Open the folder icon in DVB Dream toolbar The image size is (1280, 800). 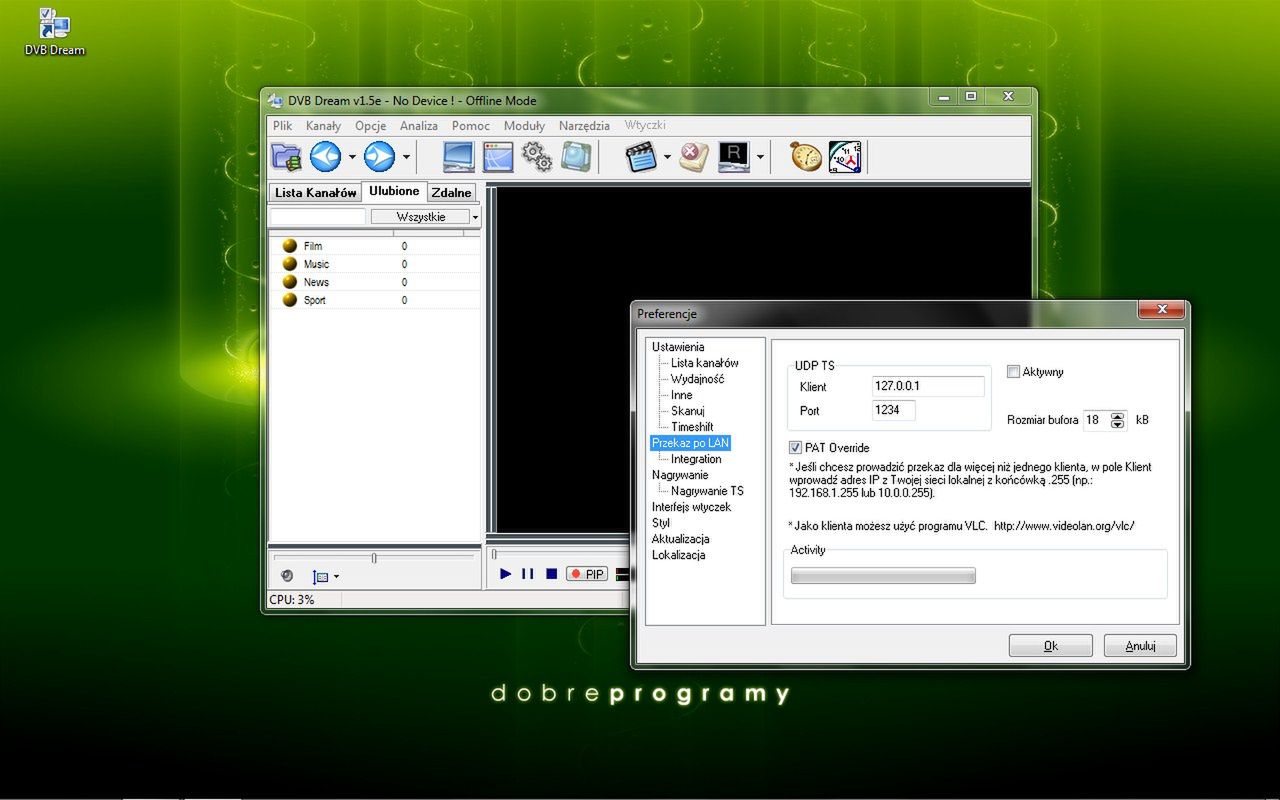(286, 156)
